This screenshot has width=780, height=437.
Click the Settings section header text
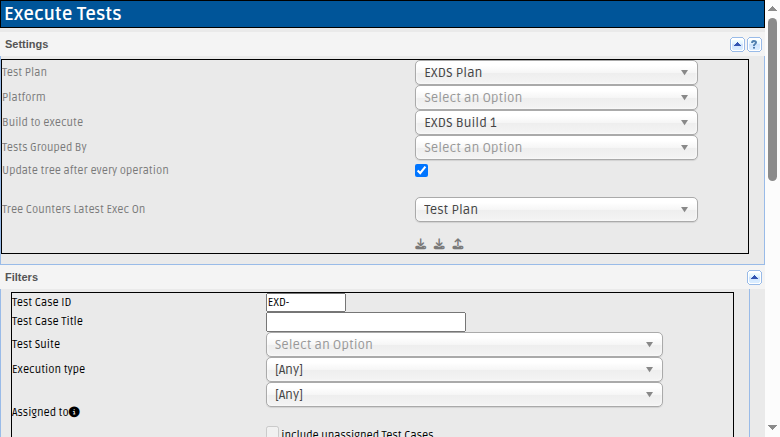pyautogui.click(x=26, y=44)
